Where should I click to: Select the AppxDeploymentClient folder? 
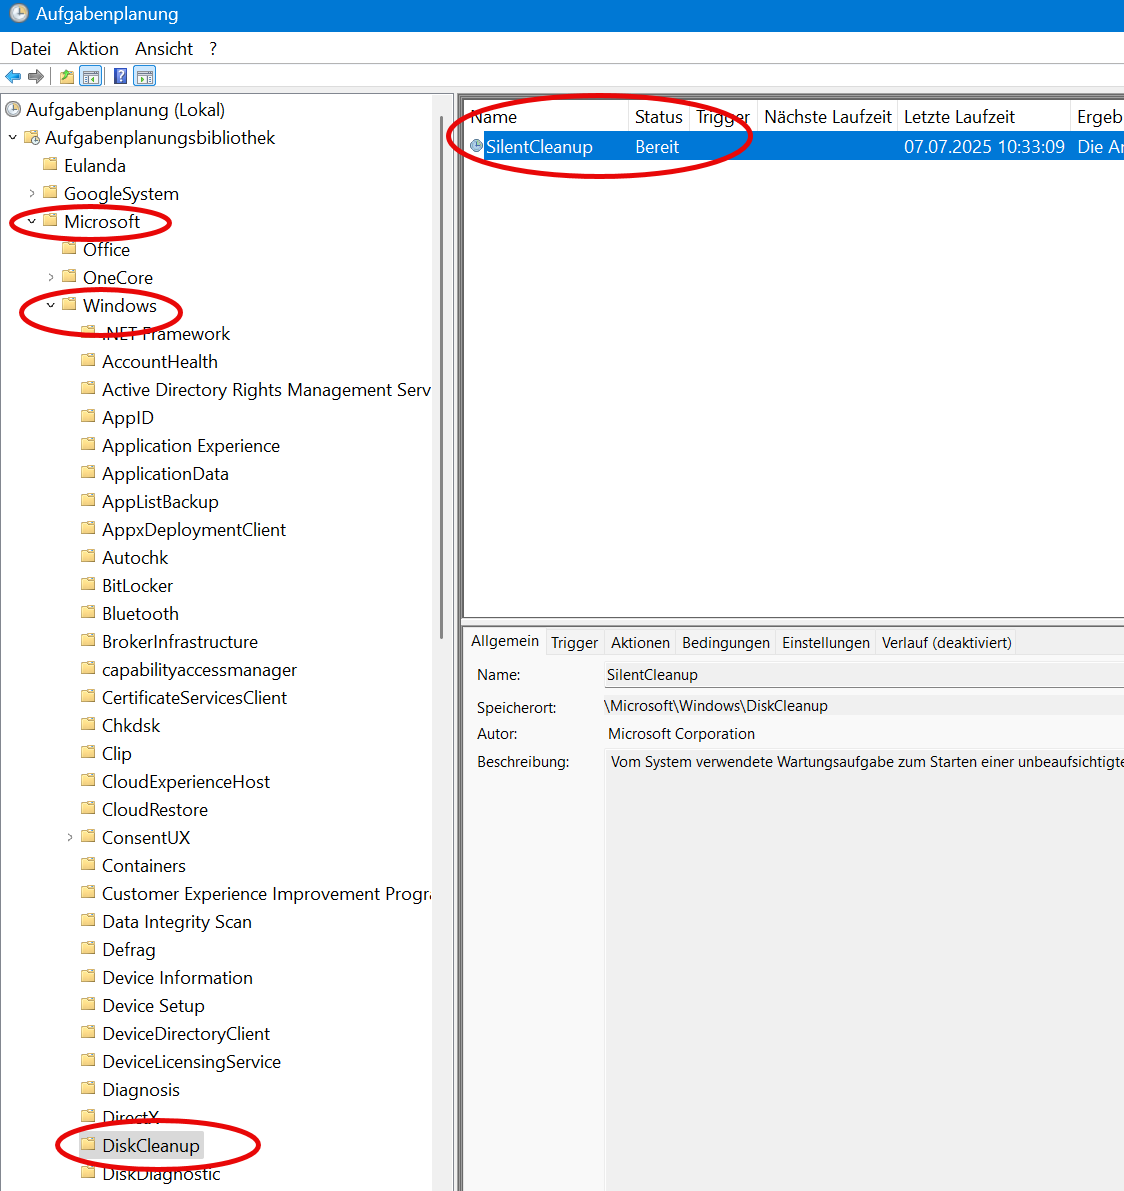pyautogui.click(x=194, y=529)
